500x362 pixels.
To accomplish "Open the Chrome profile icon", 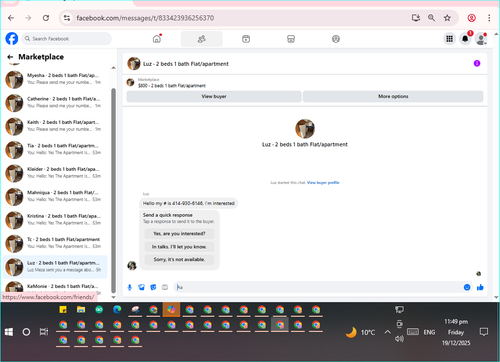I will 472,18.
